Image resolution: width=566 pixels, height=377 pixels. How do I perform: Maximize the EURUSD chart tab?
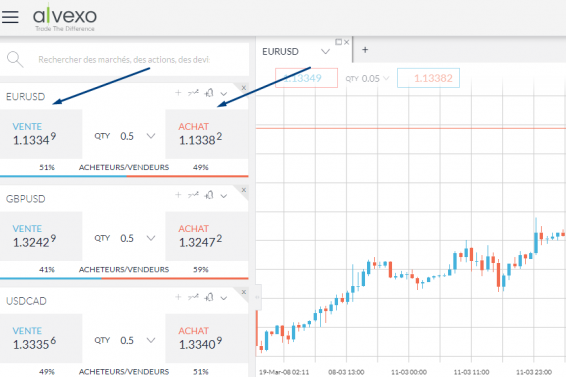click(x=338, y=42)
